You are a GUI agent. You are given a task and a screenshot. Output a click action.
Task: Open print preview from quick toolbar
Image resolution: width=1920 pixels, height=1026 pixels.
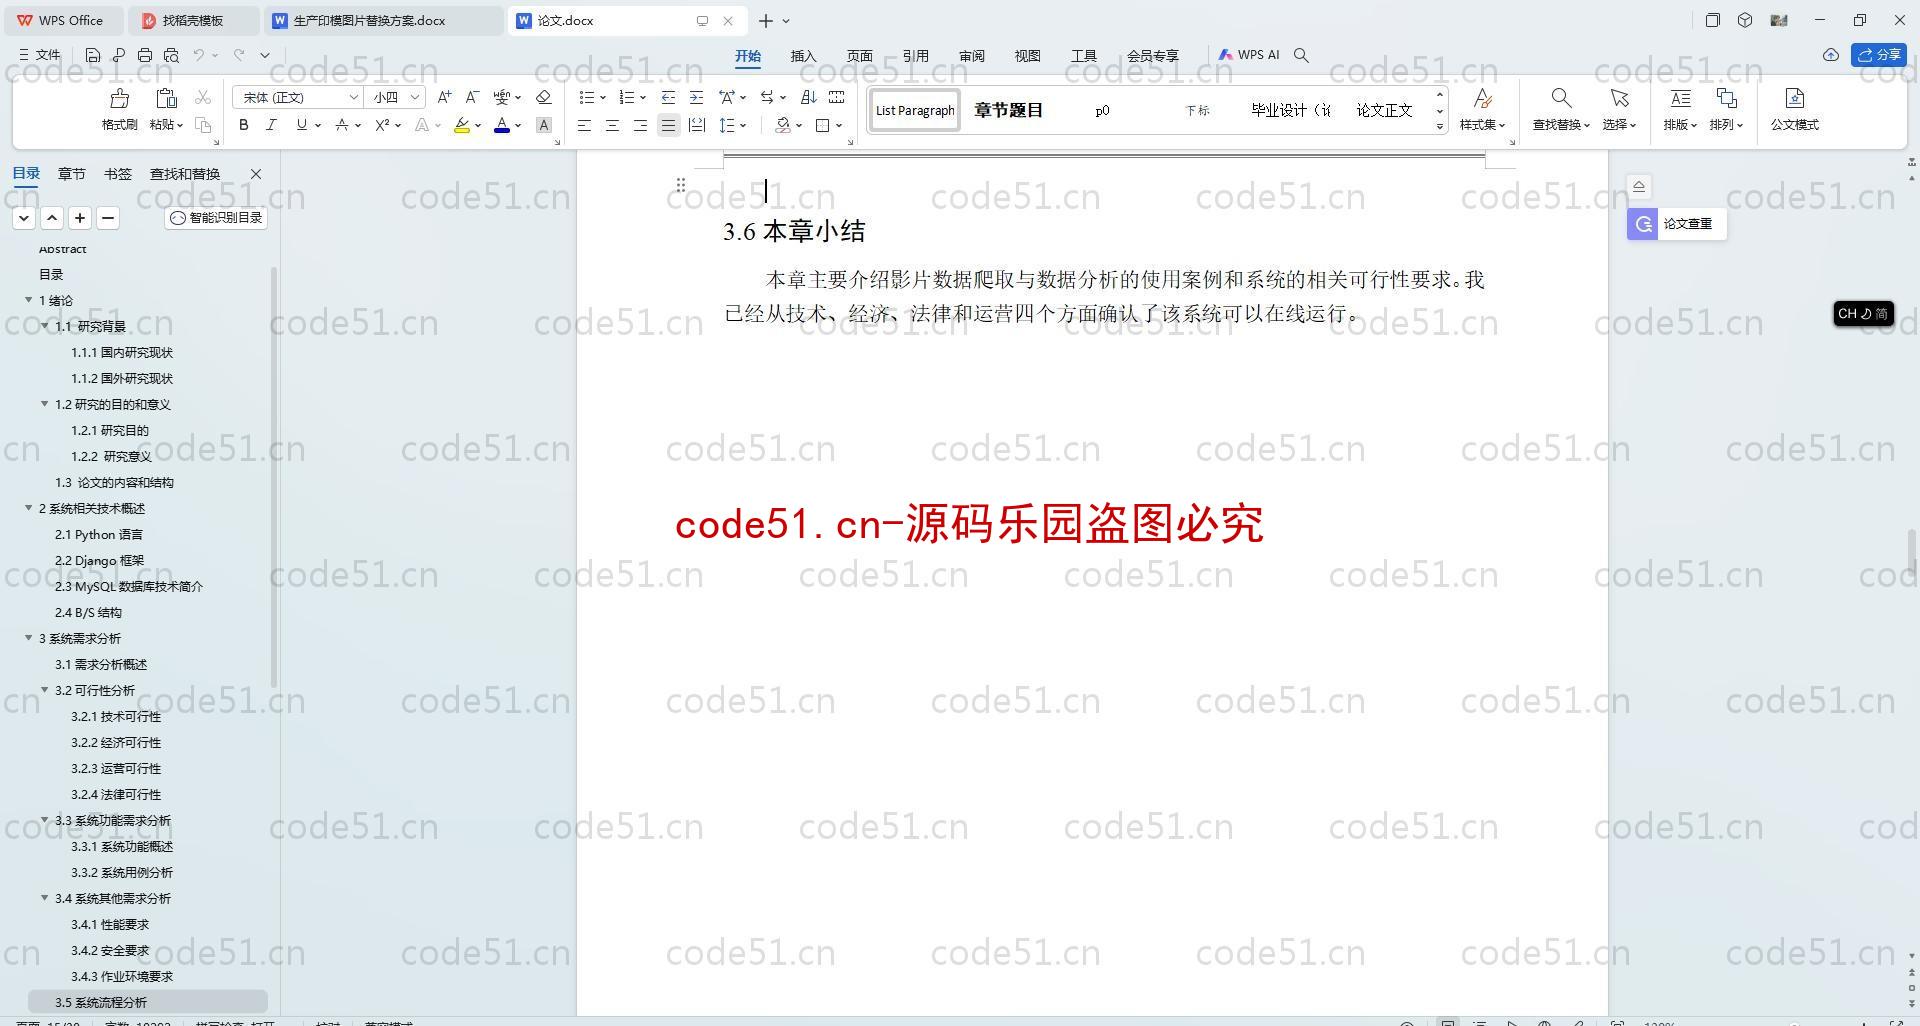[x=171, y=55]
